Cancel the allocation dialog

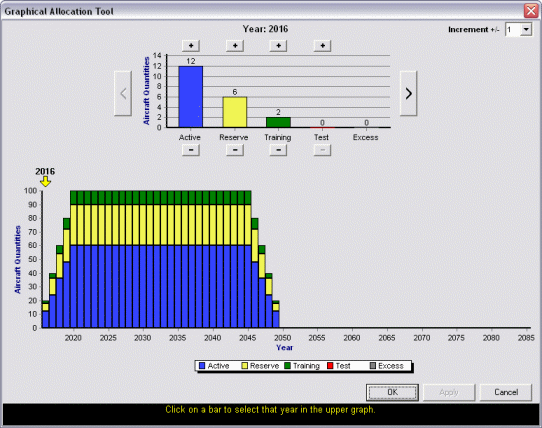pos(506,392)
